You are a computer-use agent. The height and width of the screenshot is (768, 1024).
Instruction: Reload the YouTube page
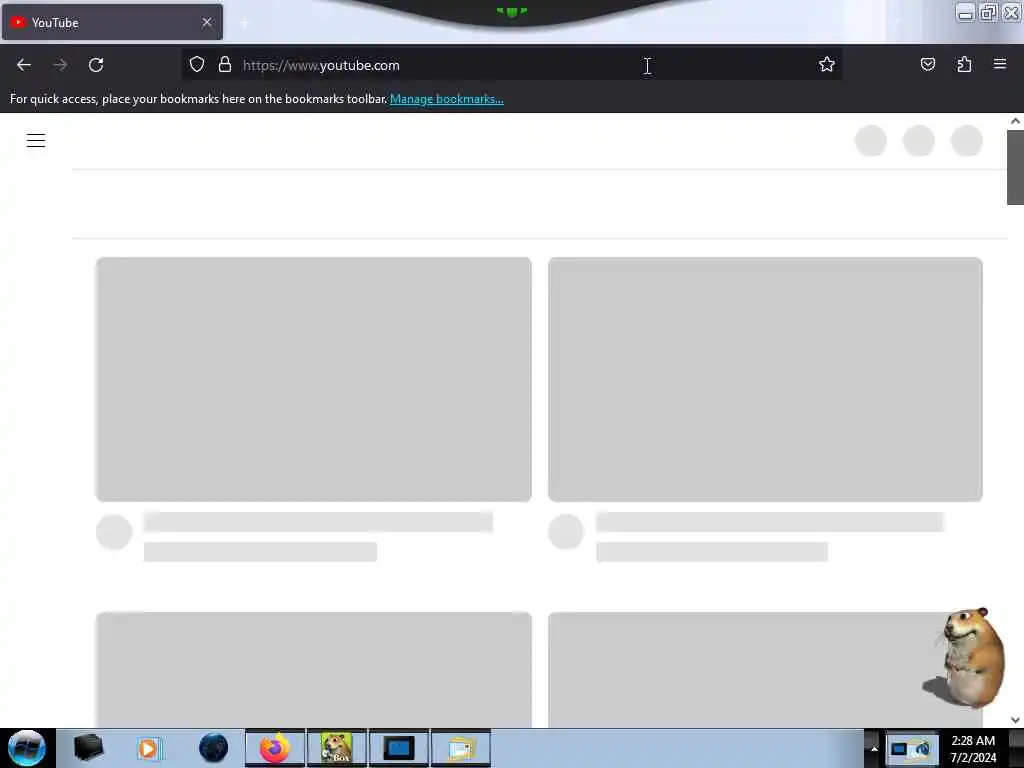click(x=96, y=65)
